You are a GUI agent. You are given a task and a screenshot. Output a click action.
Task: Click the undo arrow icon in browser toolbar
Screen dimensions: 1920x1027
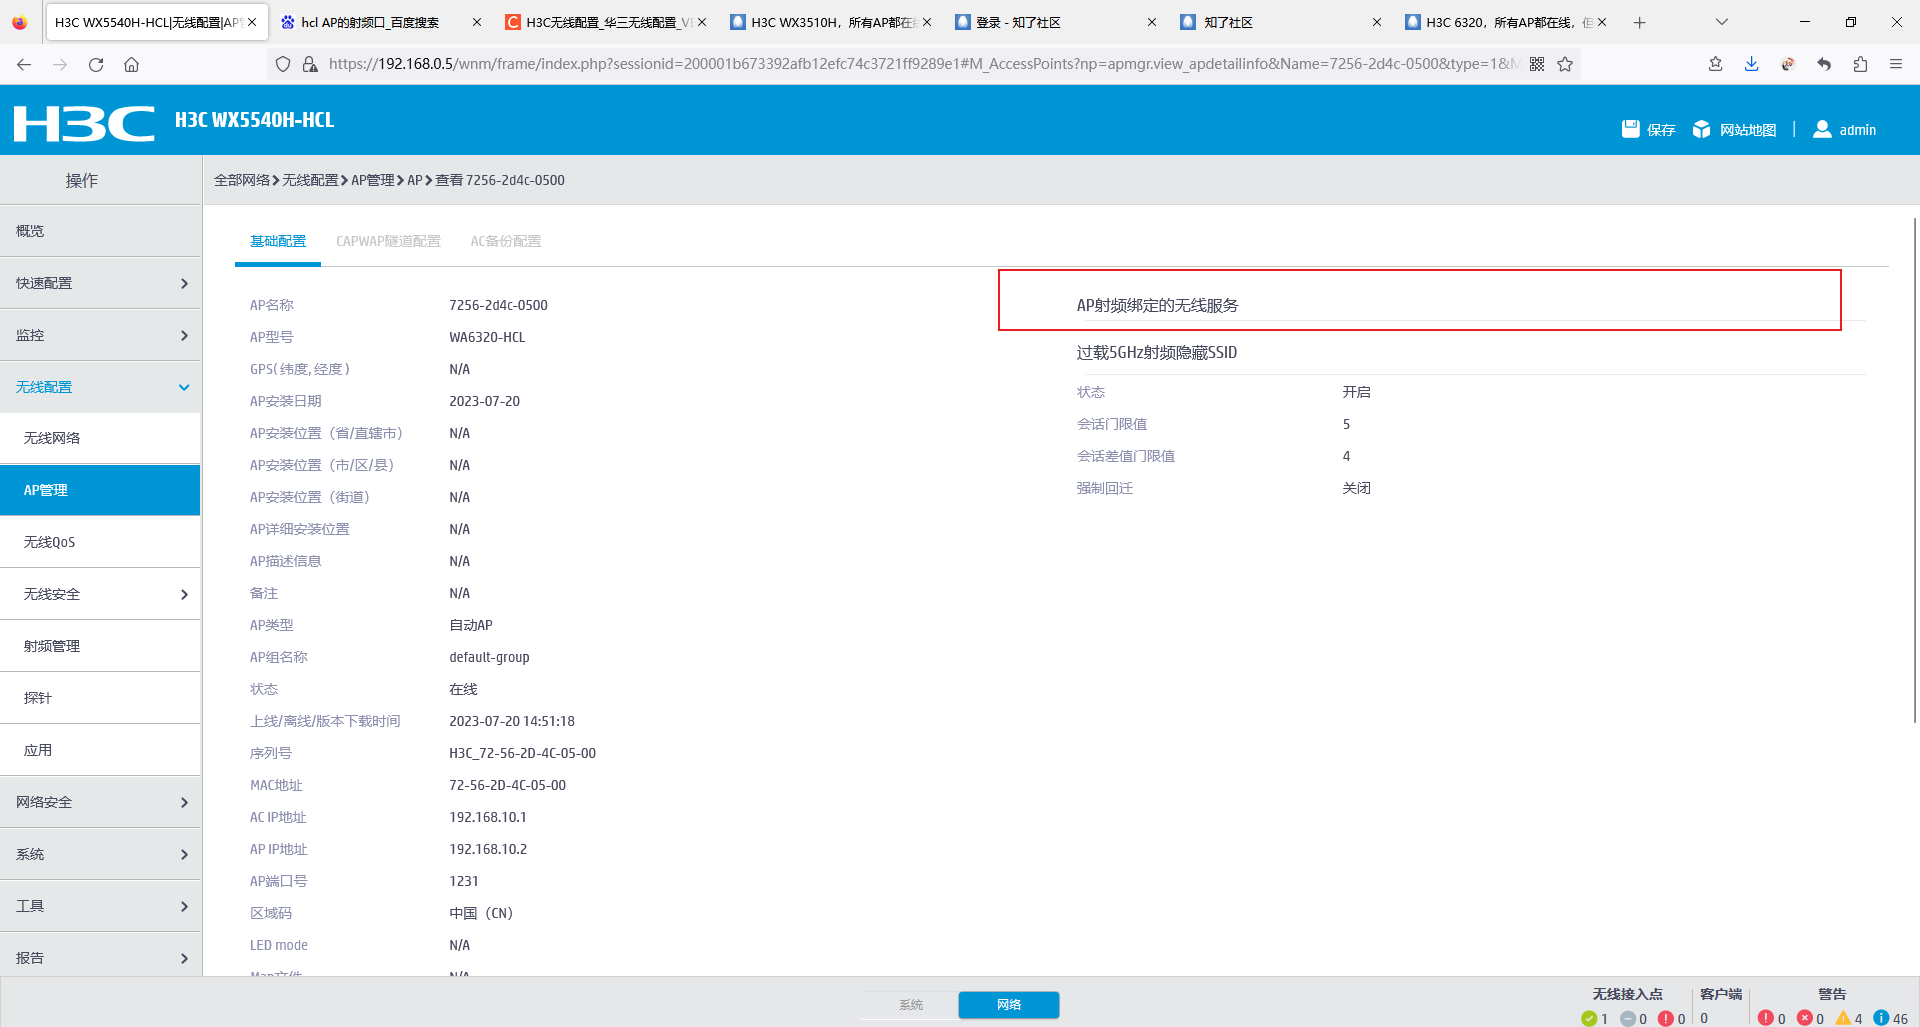click(x=1824, y=64)
